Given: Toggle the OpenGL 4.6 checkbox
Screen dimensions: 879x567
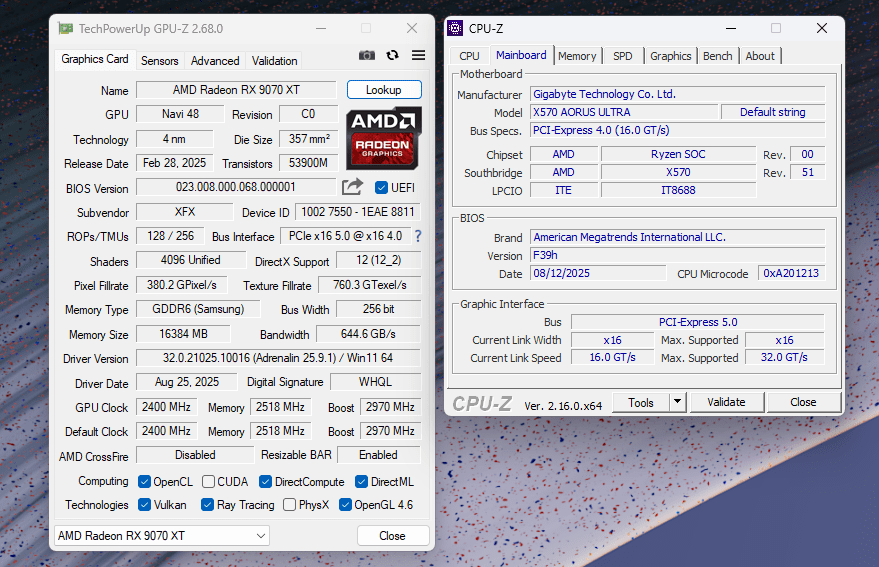Looking at the screenshot, I should click(x=345, y=505).
